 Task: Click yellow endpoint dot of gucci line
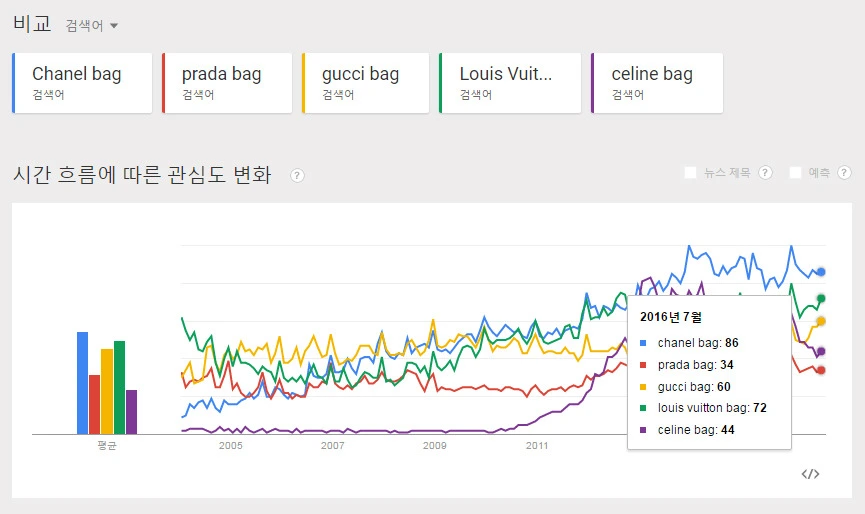(x=821, y=321)
